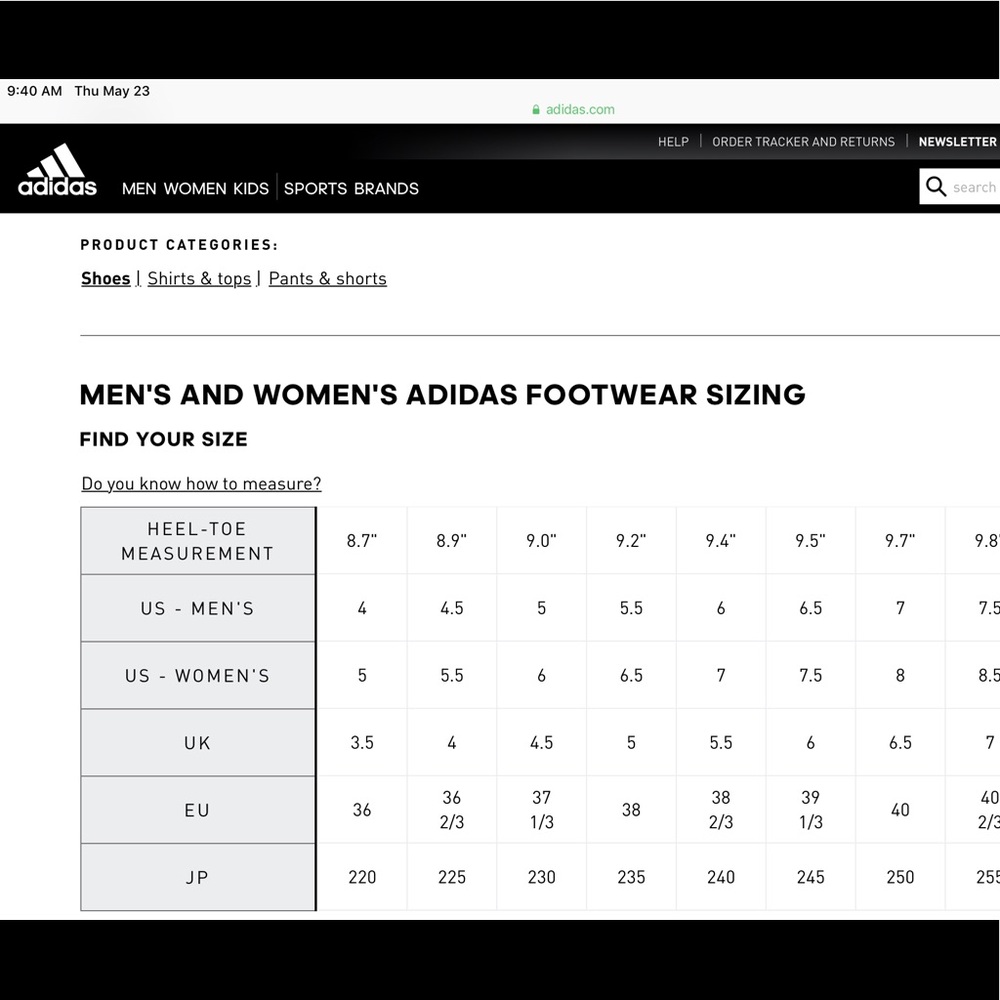Image resolution: width=1000 pixels, height=1000 pixels.
Task: Select Shirts & tops category
Action: [x=199, y=279]
